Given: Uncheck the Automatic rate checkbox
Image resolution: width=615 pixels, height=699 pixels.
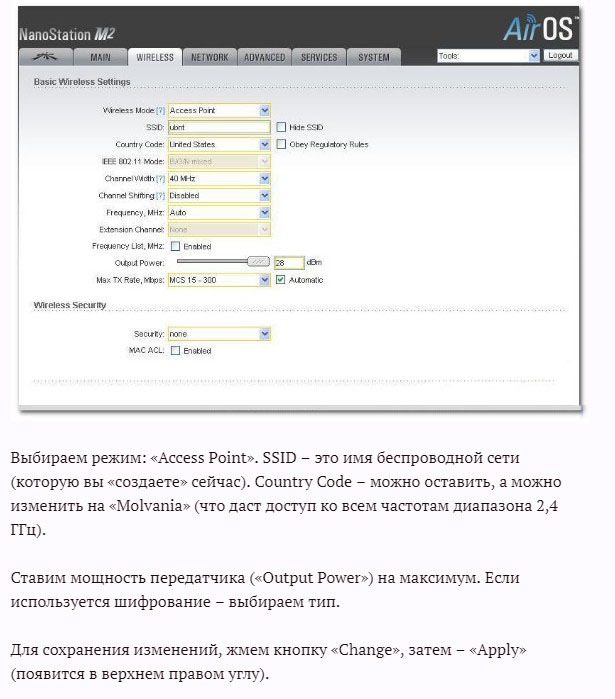Looking at the screenshot, I should click(x=280, y=280).
